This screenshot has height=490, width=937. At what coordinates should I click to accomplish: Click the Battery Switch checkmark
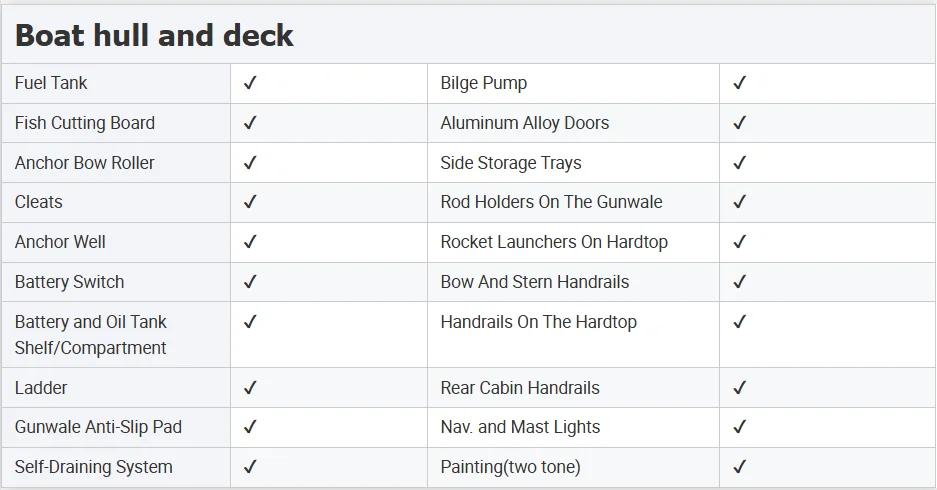pyautogui.click(x=250, y=282)
